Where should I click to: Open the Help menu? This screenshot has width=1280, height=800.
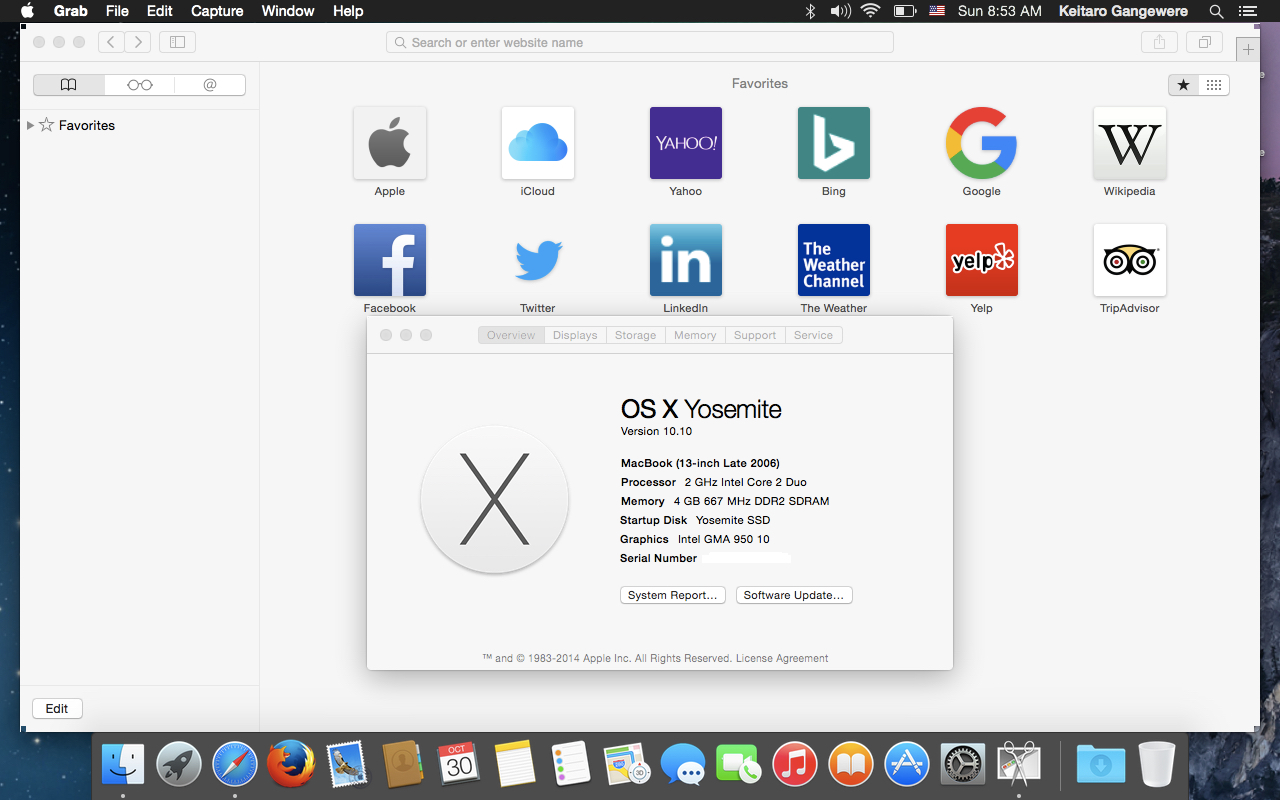pos(348,11)
